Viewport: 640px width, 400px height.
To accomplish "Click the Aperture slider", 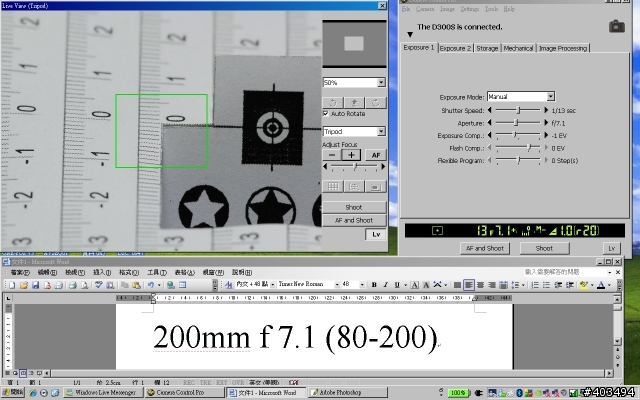I will pyautogui.click(x=518, y=122).
